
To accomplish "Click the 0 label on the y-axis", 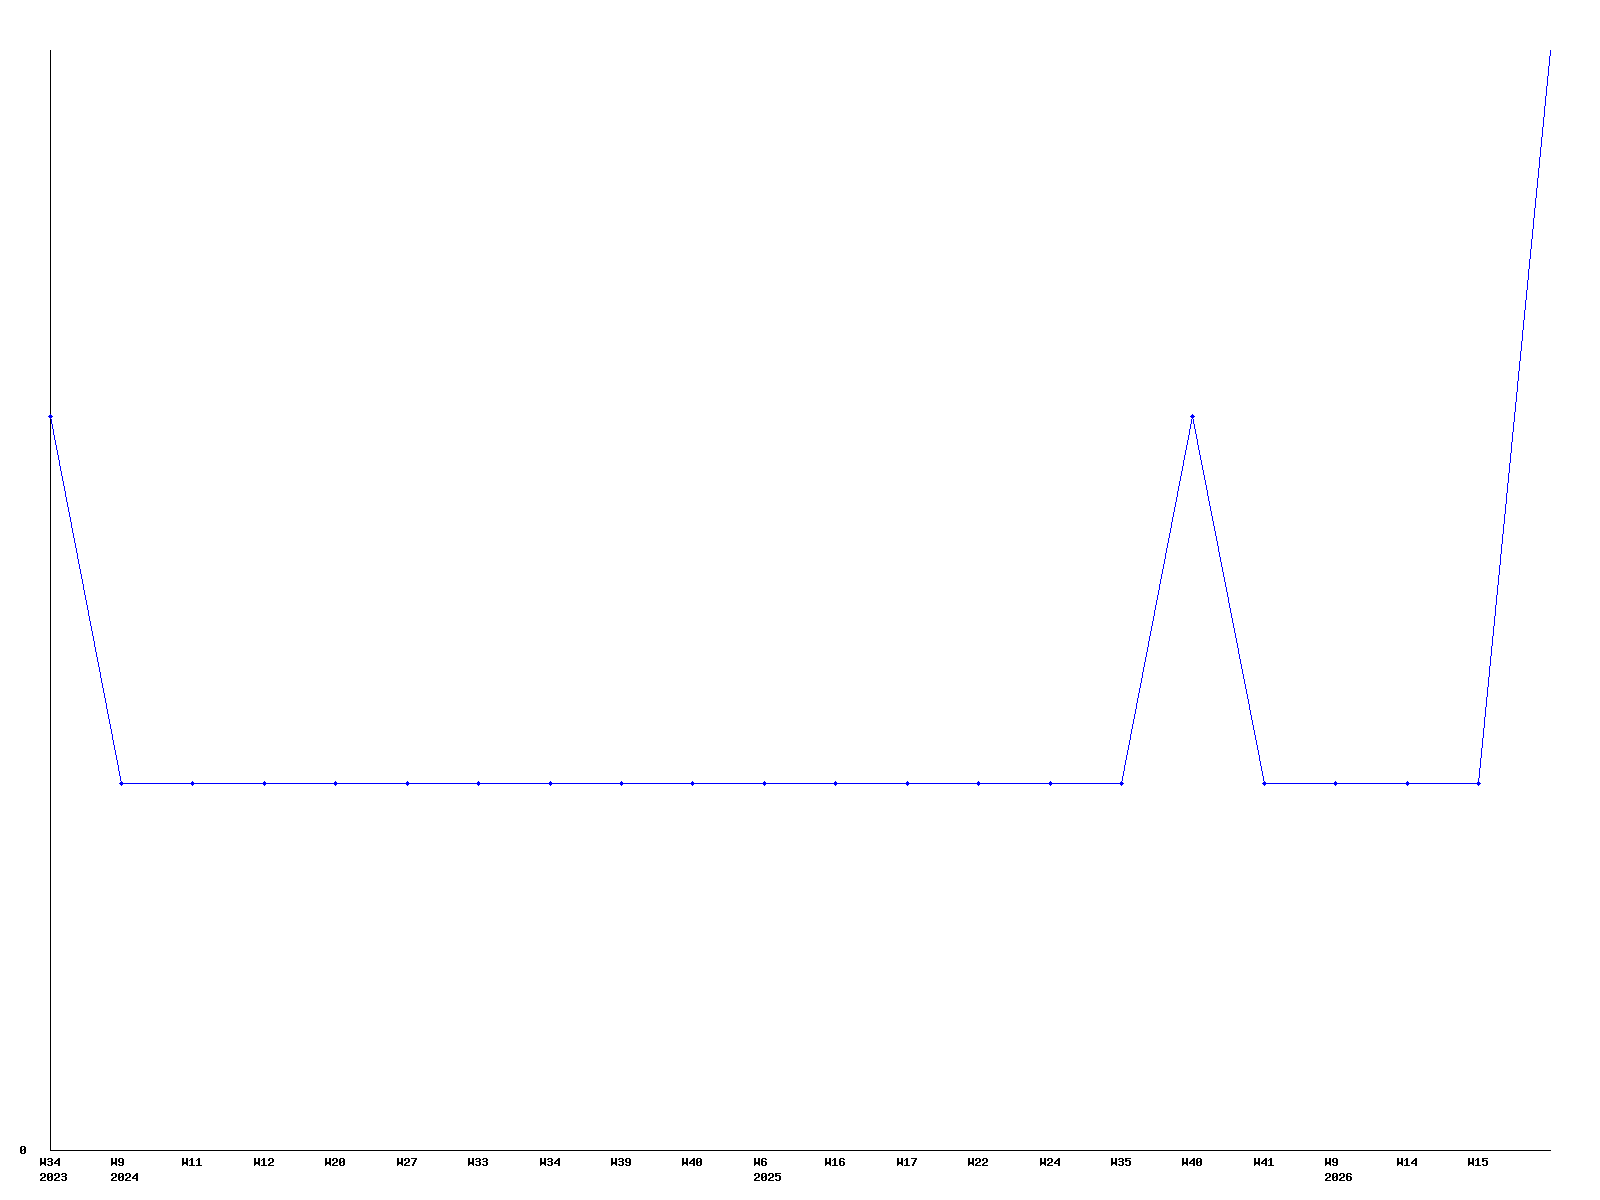I will (23, 1150).
